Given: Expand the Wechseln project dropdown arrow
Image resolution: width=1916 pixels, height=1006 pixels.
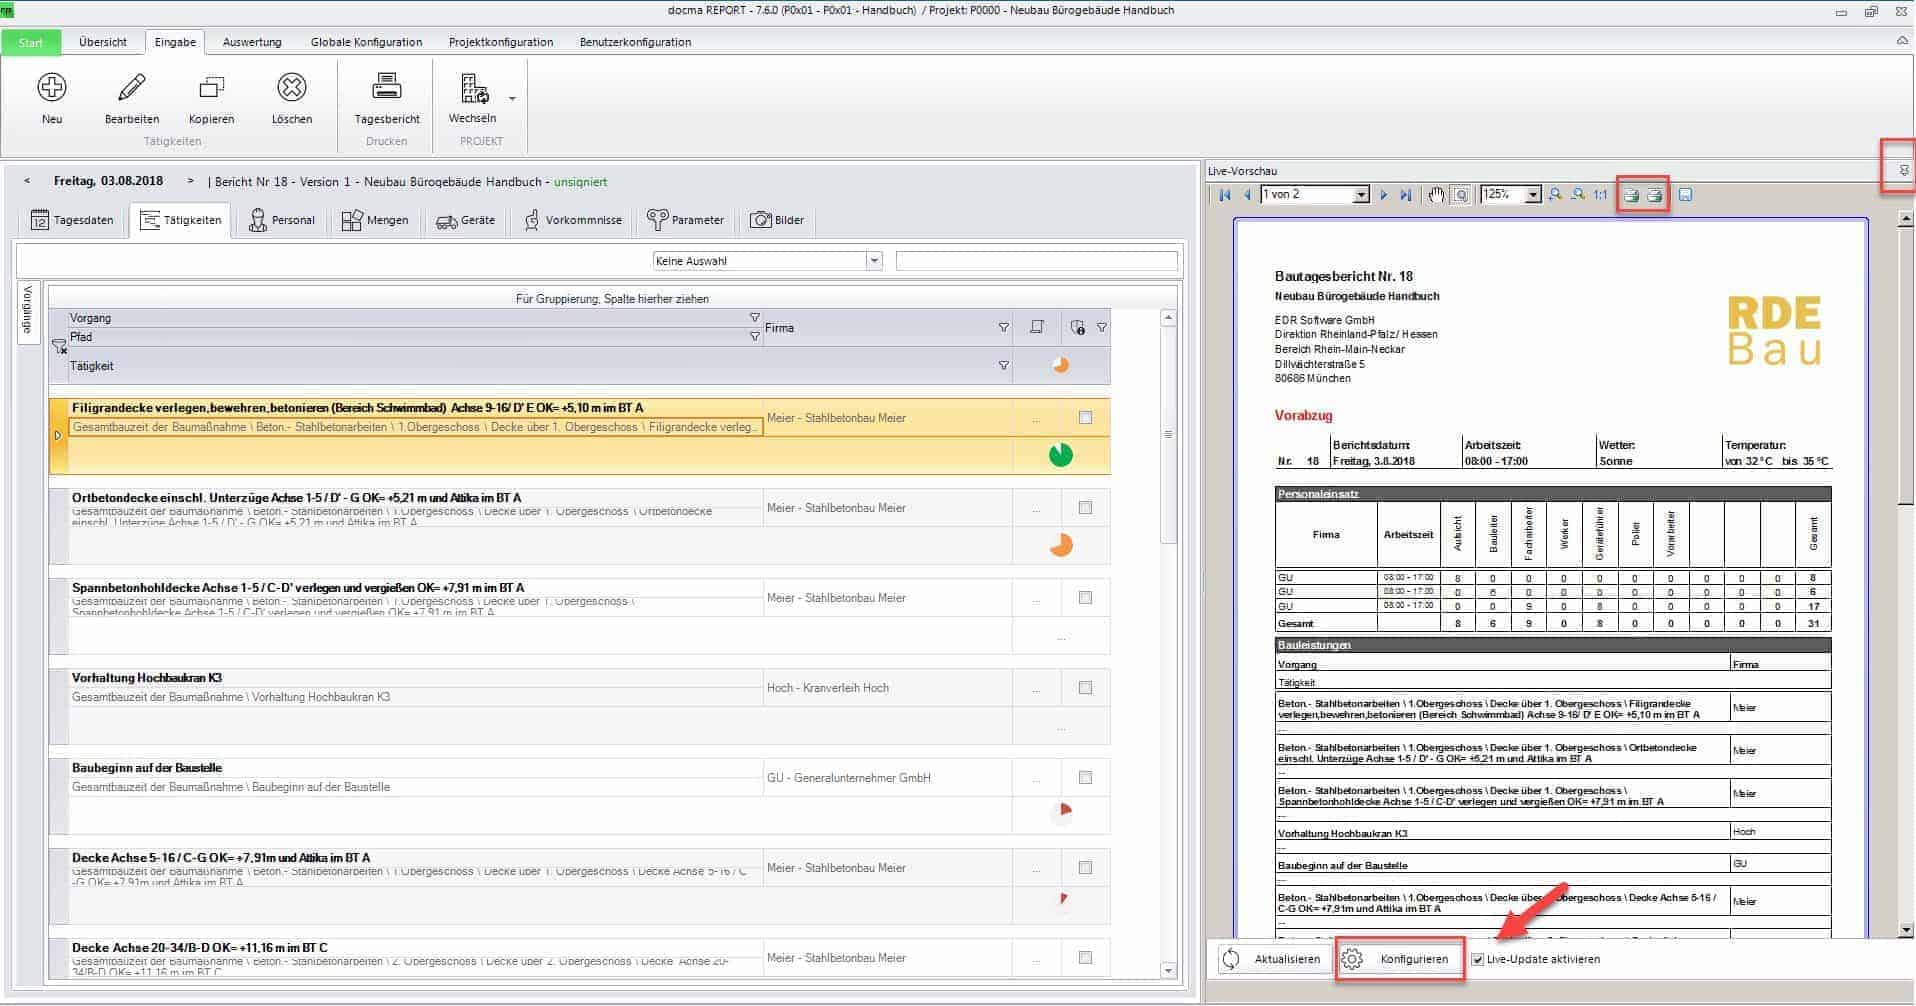Looking at the screenshot, I should 512,99.
